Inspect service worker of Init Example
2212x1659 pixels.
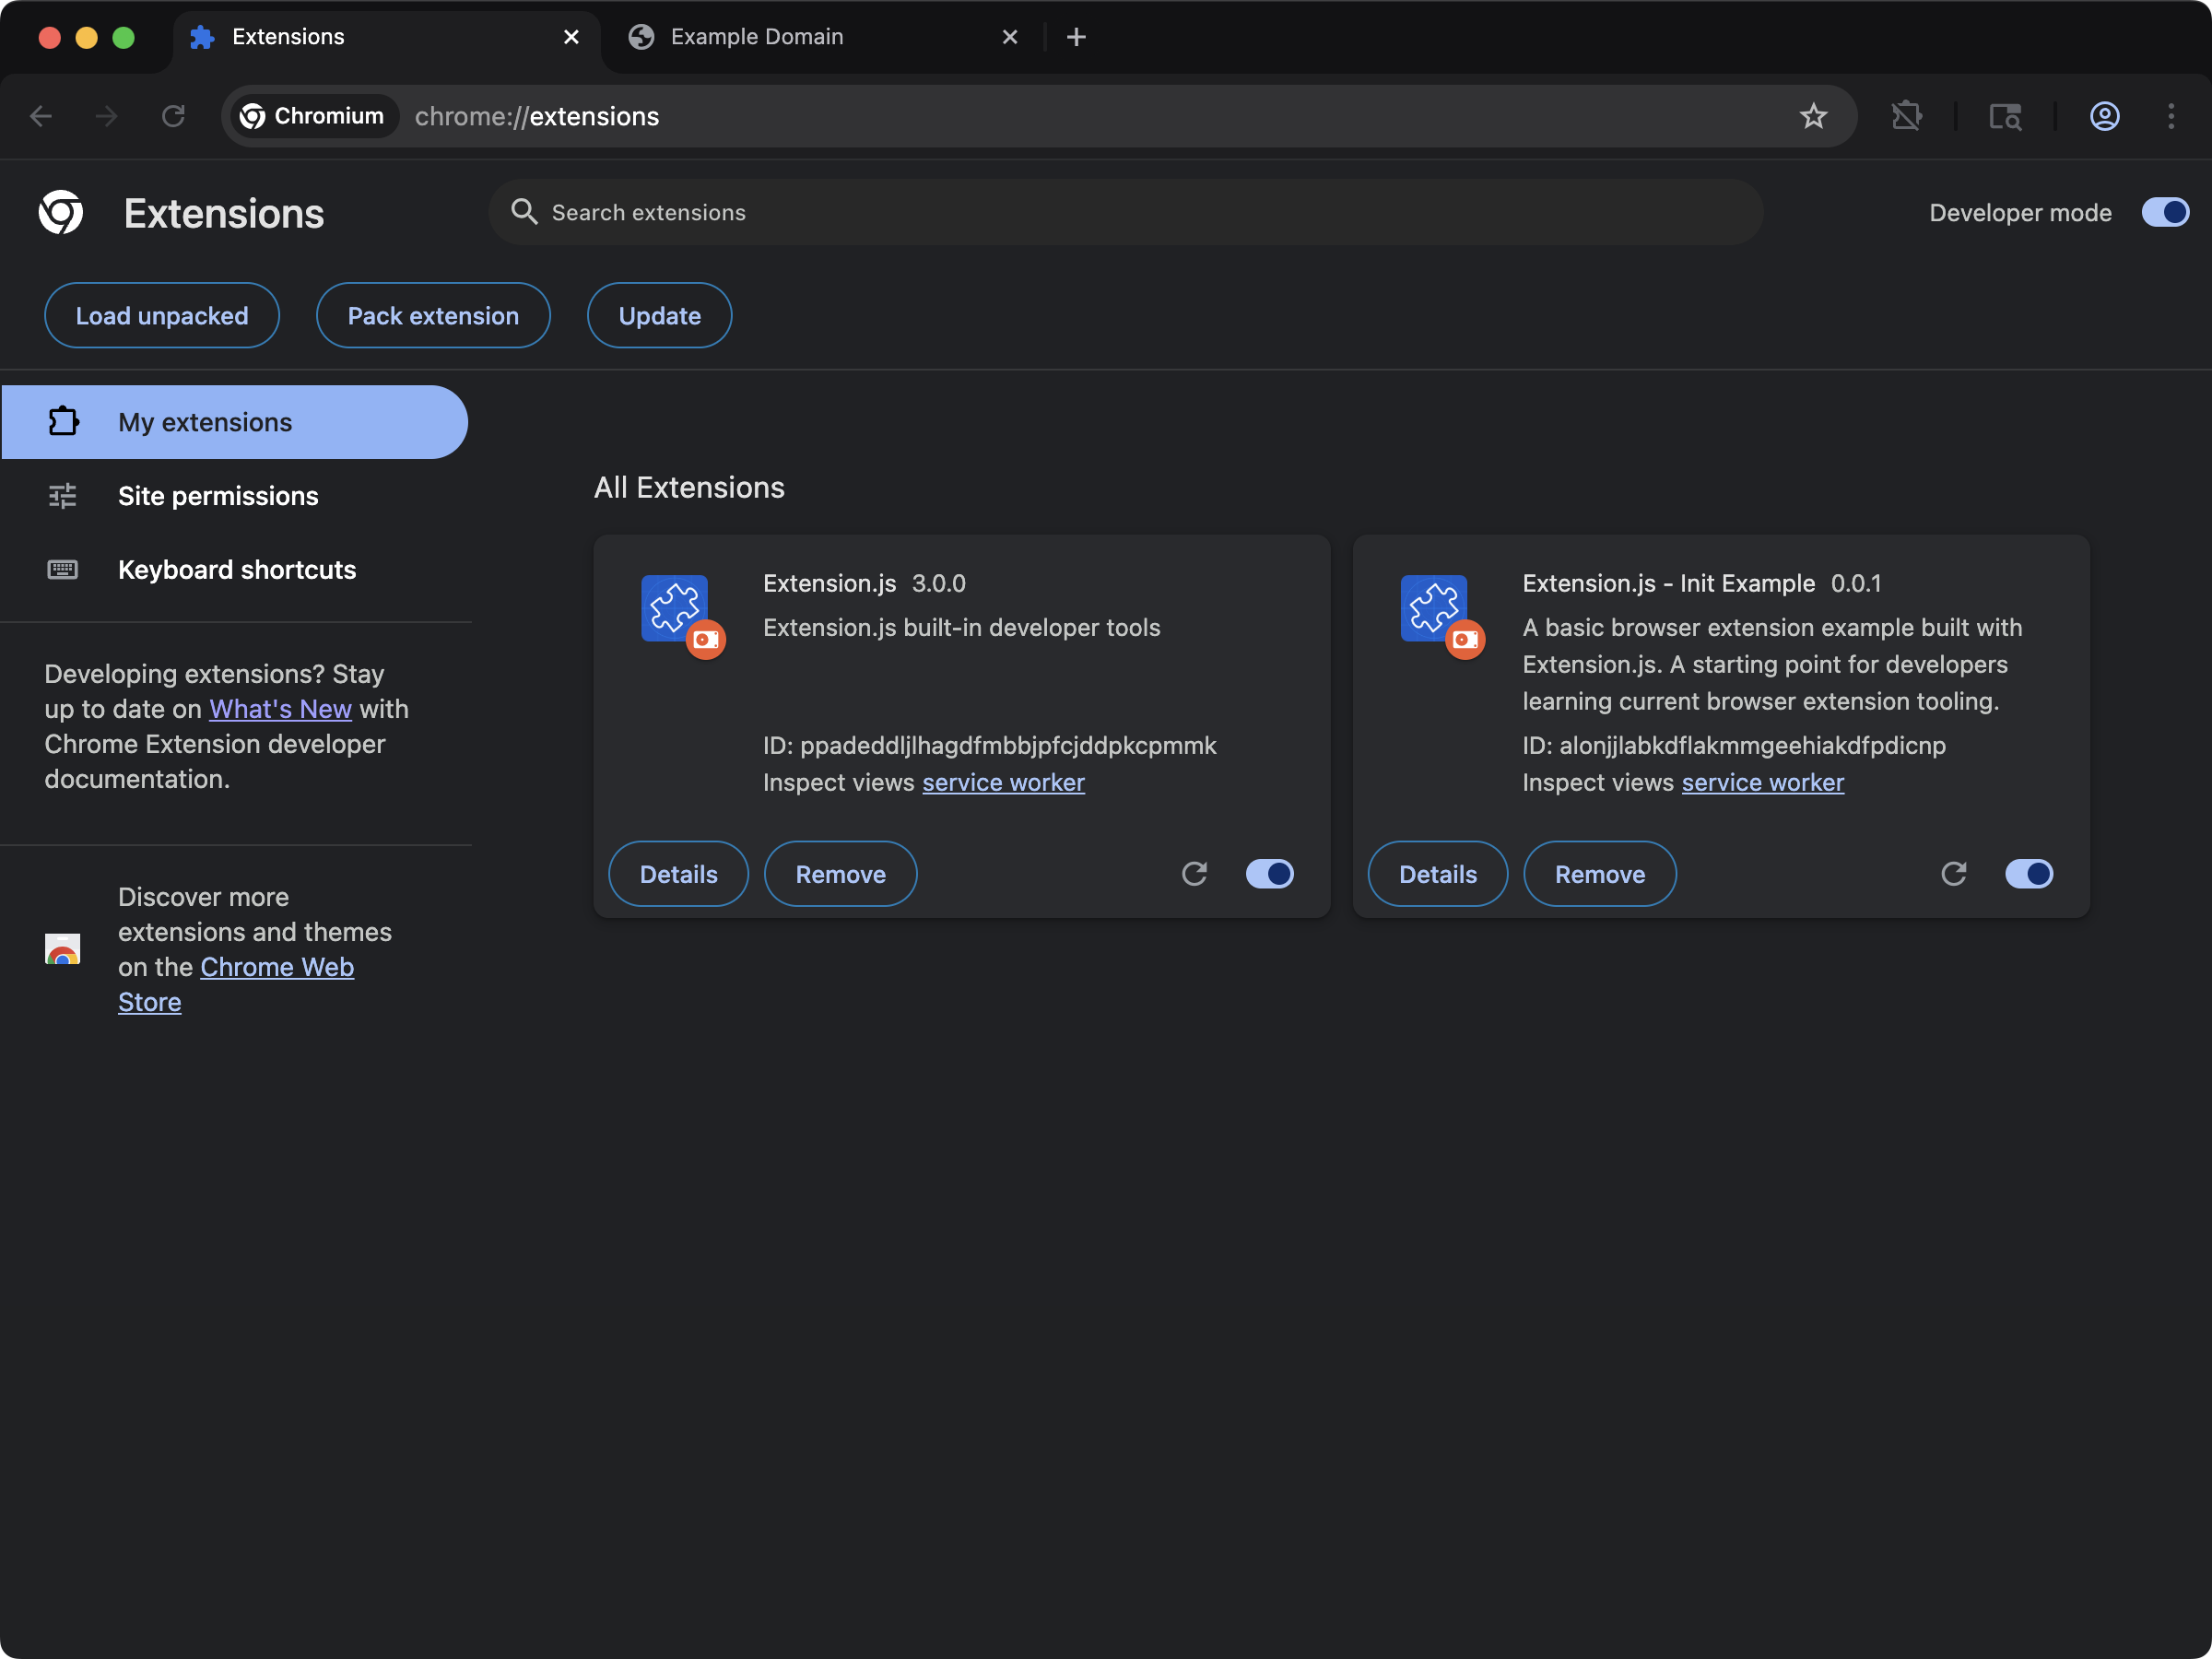pos(1762,782)
